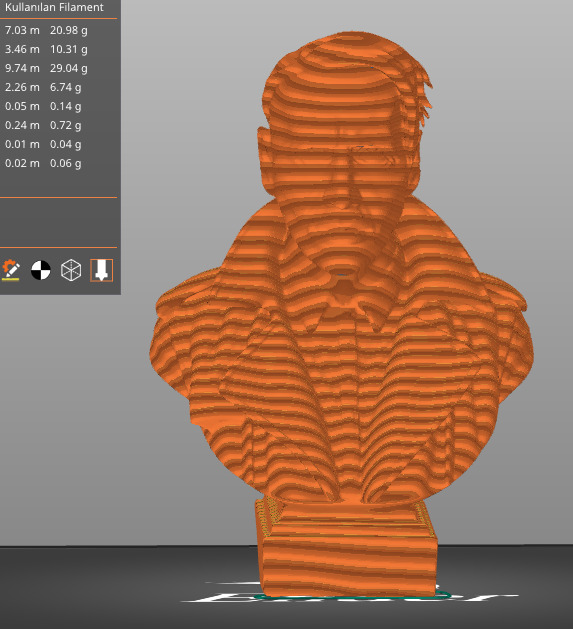Select the 2.26 m length value

tap(22, 87)
